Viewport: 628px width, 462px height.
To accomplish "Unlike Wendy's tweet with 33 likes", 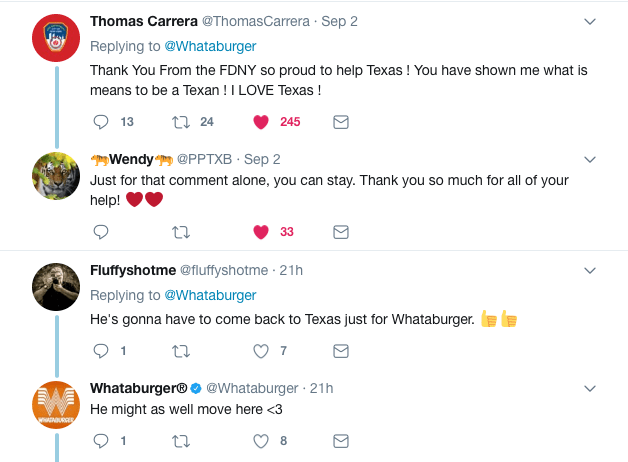I will point(261,232).
